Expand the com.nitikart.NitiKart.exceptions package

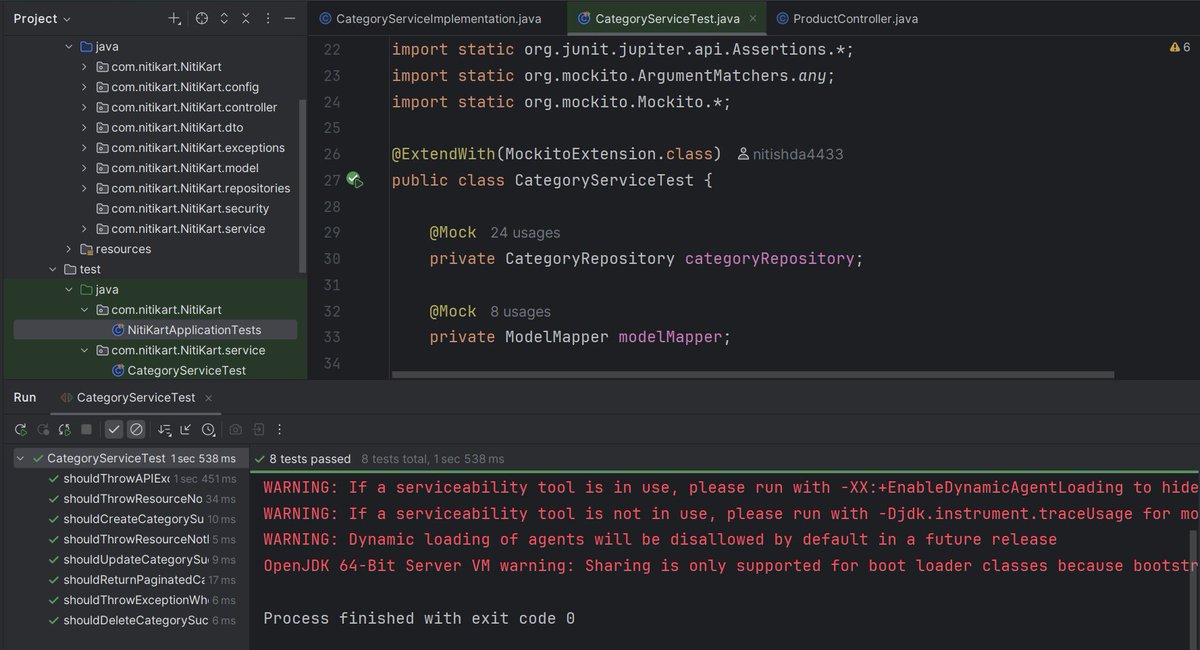pyautogui.click(x=86, y=148)
